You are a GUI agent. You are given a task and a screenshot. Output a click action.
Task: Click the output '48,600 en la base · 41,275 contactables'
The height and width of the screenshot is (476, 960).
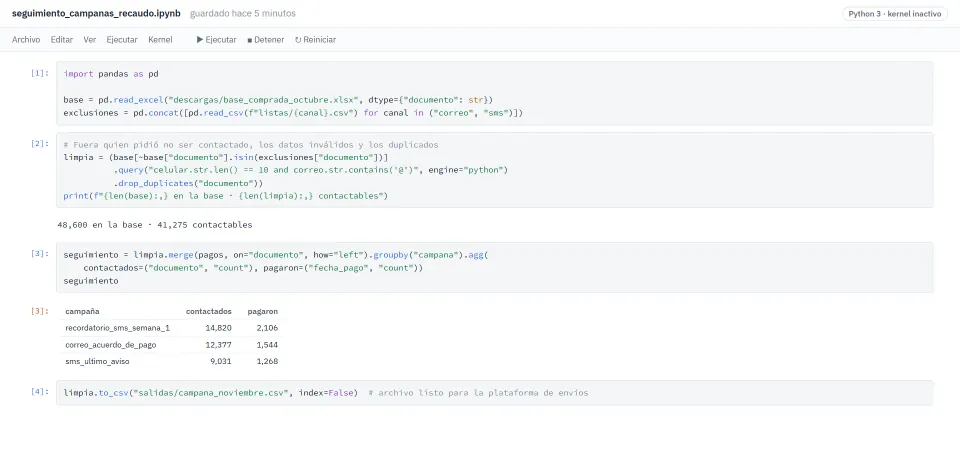(x=154, y=225)
